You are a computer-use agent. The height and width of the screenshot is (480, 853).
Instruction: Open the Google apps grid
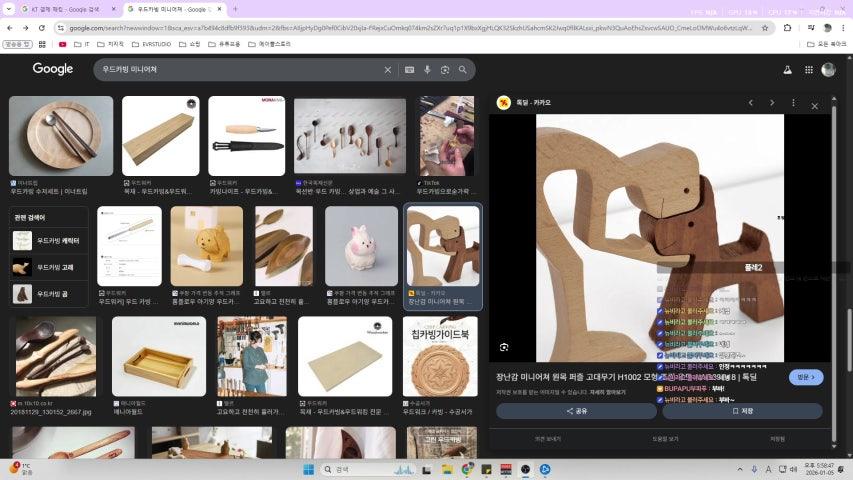pyautogui.click(x=807, y=70)
